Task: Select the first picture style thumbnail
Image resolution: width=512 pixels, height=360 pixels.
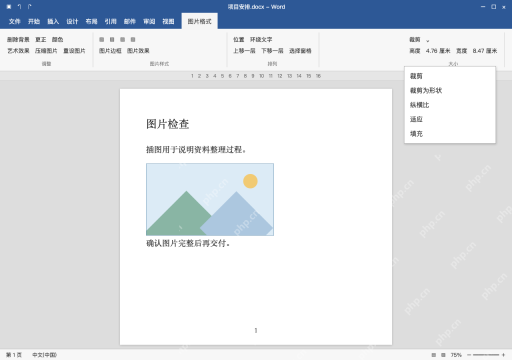Action: point(102,39)
